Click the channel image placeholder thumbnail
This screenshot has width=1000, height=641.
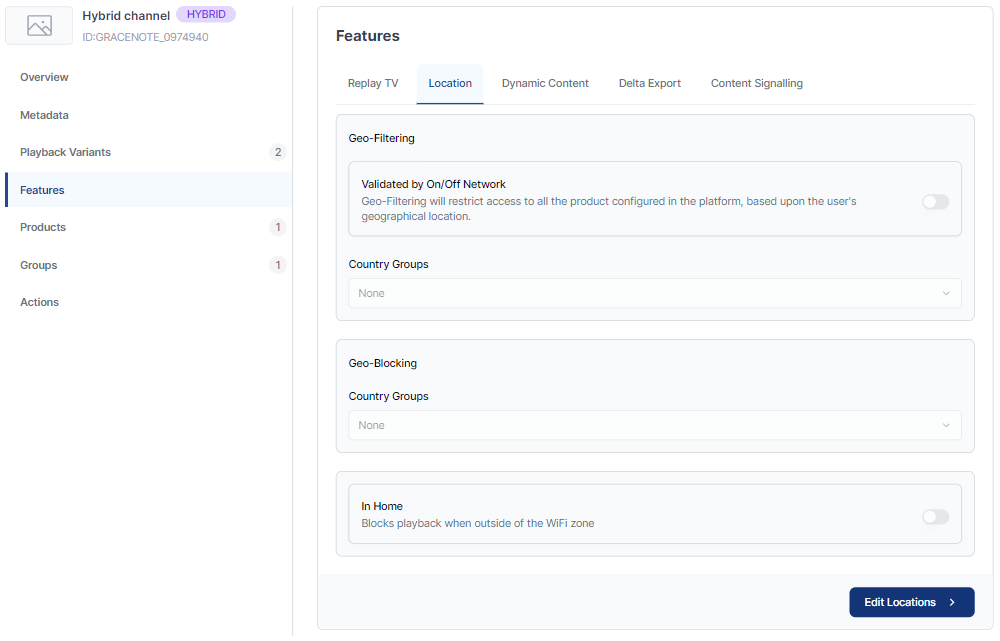[39, 26]
